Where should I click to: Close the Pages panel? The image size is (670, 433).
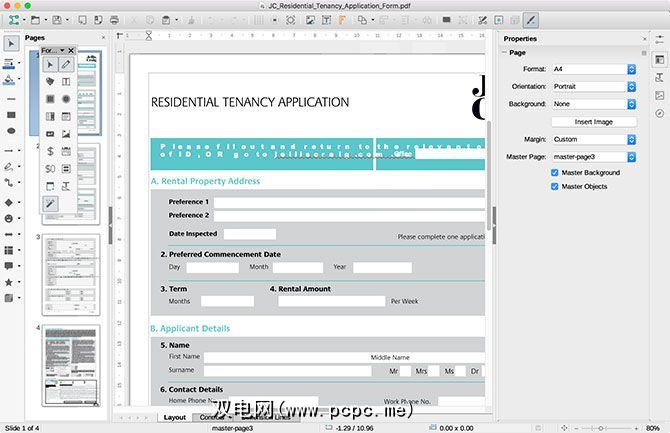tap(103, 38)
